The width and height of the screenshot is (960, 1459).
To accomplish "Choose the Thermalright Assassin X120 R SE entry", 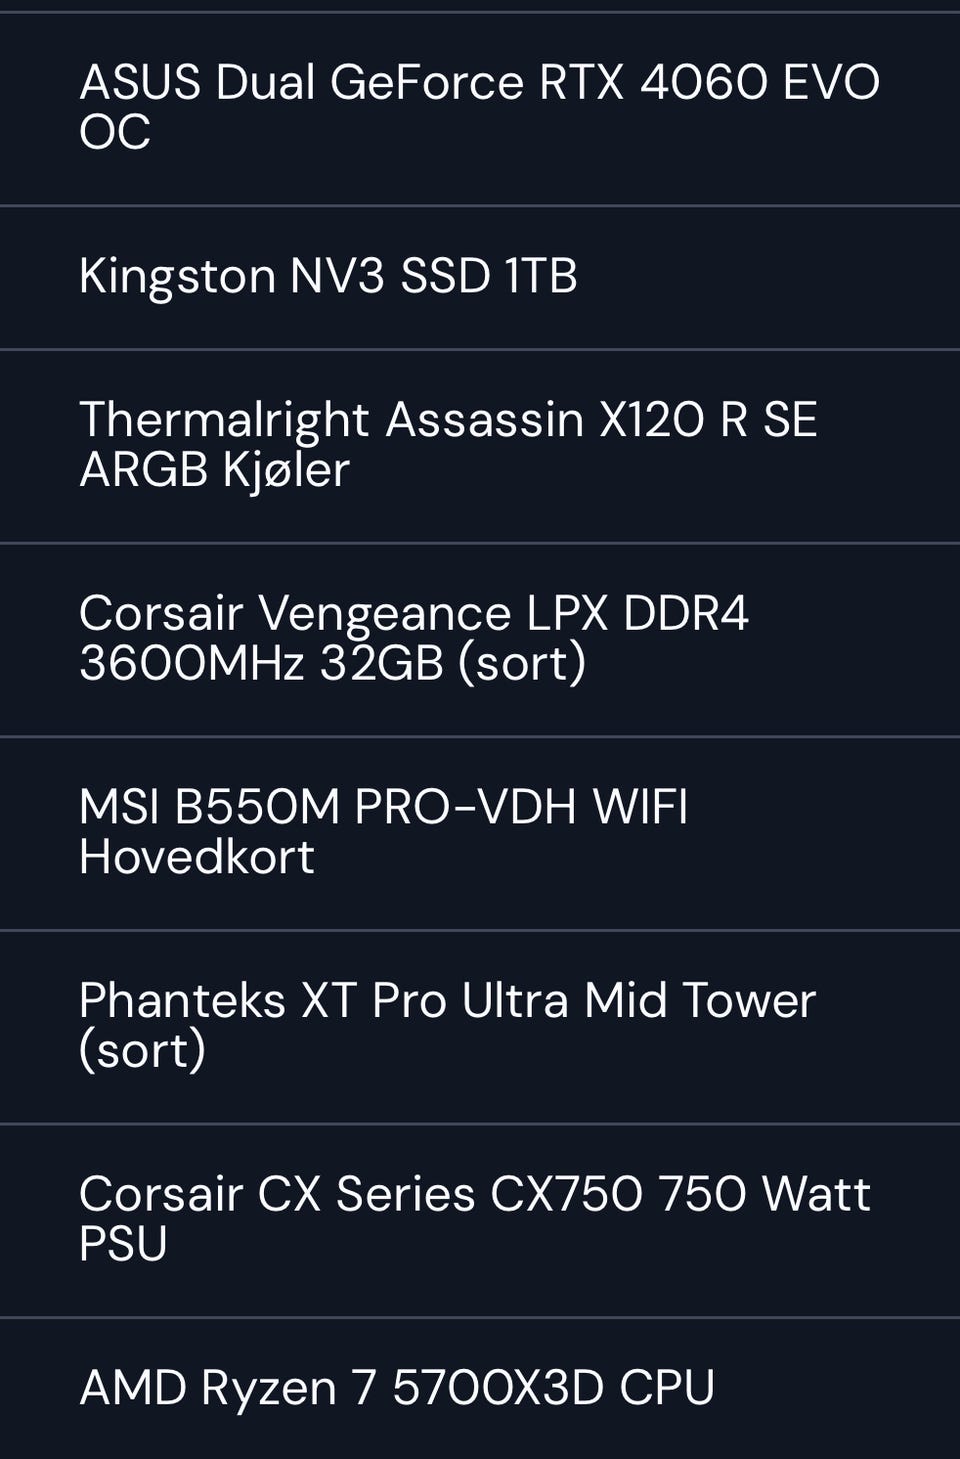I will click(x=480, y=446).
